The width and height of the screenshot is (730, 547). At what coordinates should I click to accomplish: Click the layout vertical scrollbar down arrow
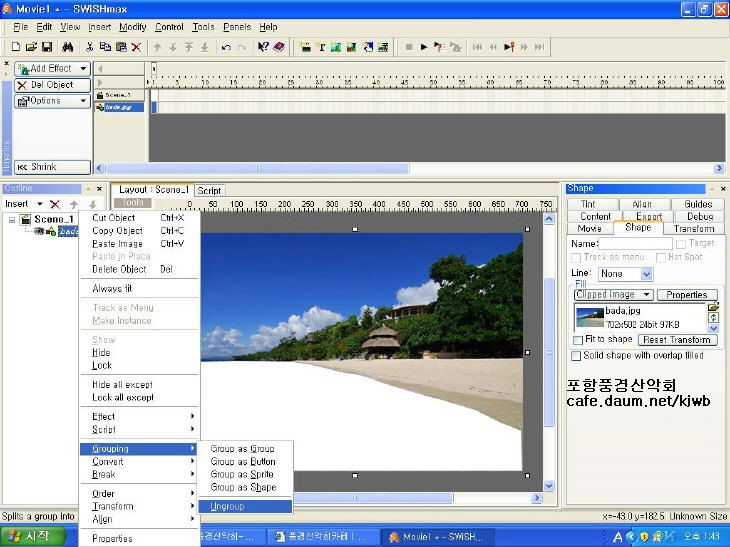point(549,486)
